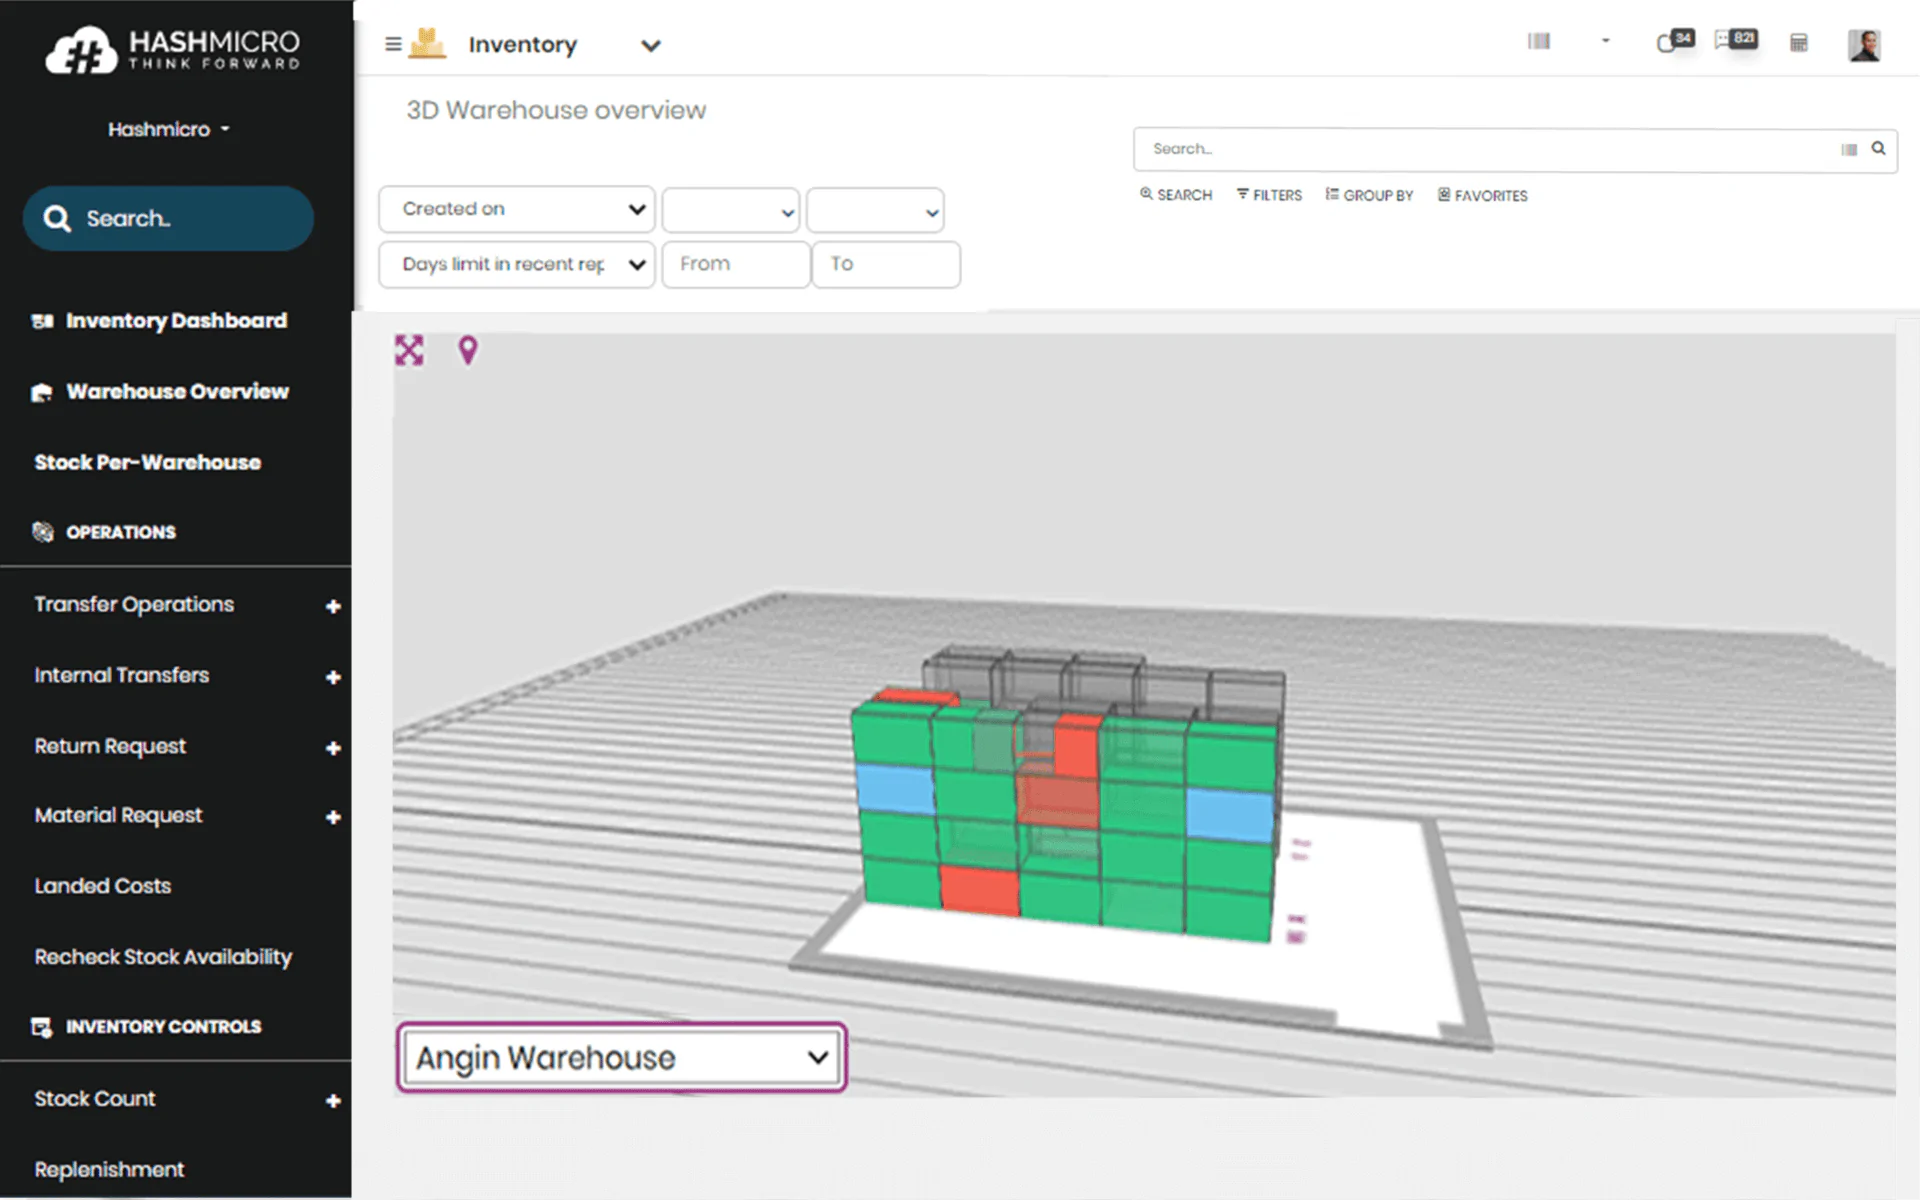Open the Angin Warehouse dropdown
This screenshot has width=1920, height=1200.
click(x=621, y=1057)
